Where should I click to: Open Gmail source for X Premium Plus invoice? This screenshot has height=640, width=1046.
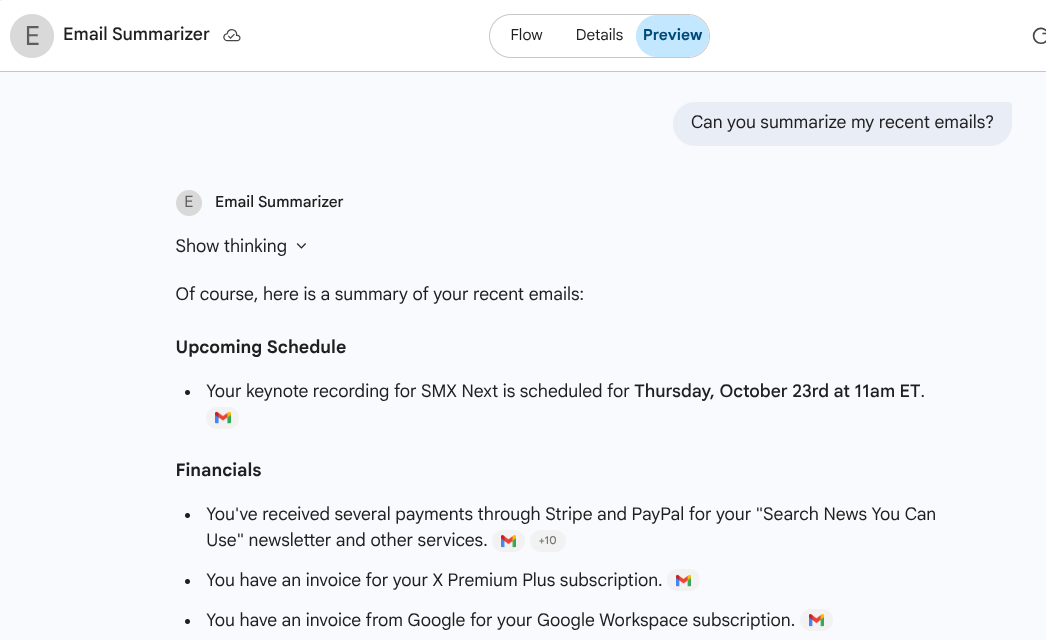[x=683, y=580]
